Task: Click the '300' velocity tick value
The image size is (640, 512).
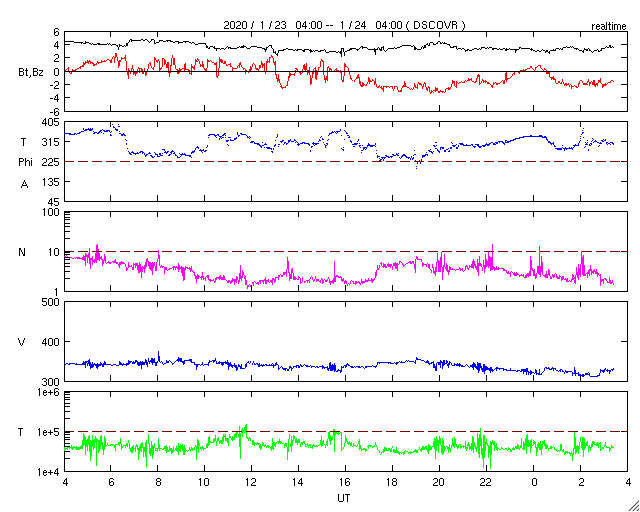Action: click(x=51, y=382)
